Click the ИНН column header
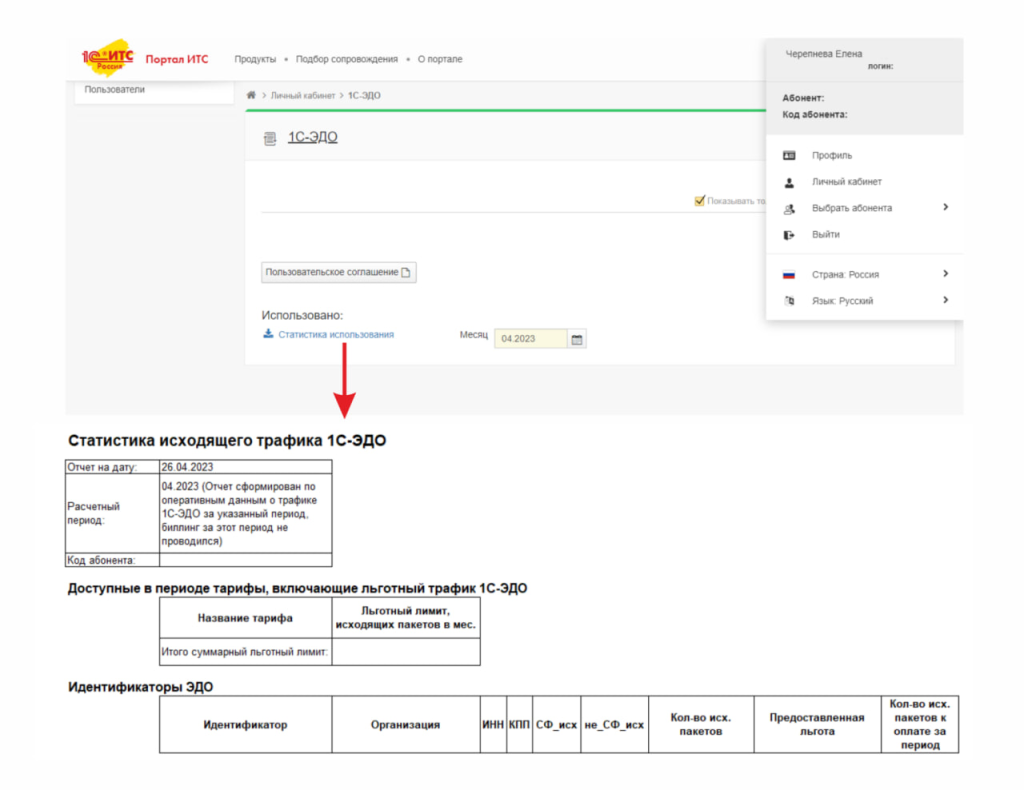The image size is (1024, 790). [493, 725]
